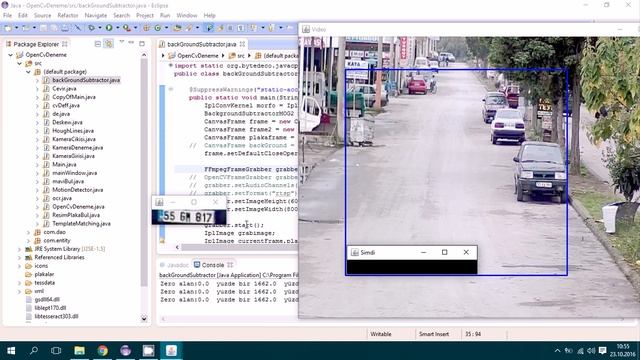Screen dimensions: 640x360
Task: Click the Package Explorer scroll-down arrow
Action: click(144, 318)
